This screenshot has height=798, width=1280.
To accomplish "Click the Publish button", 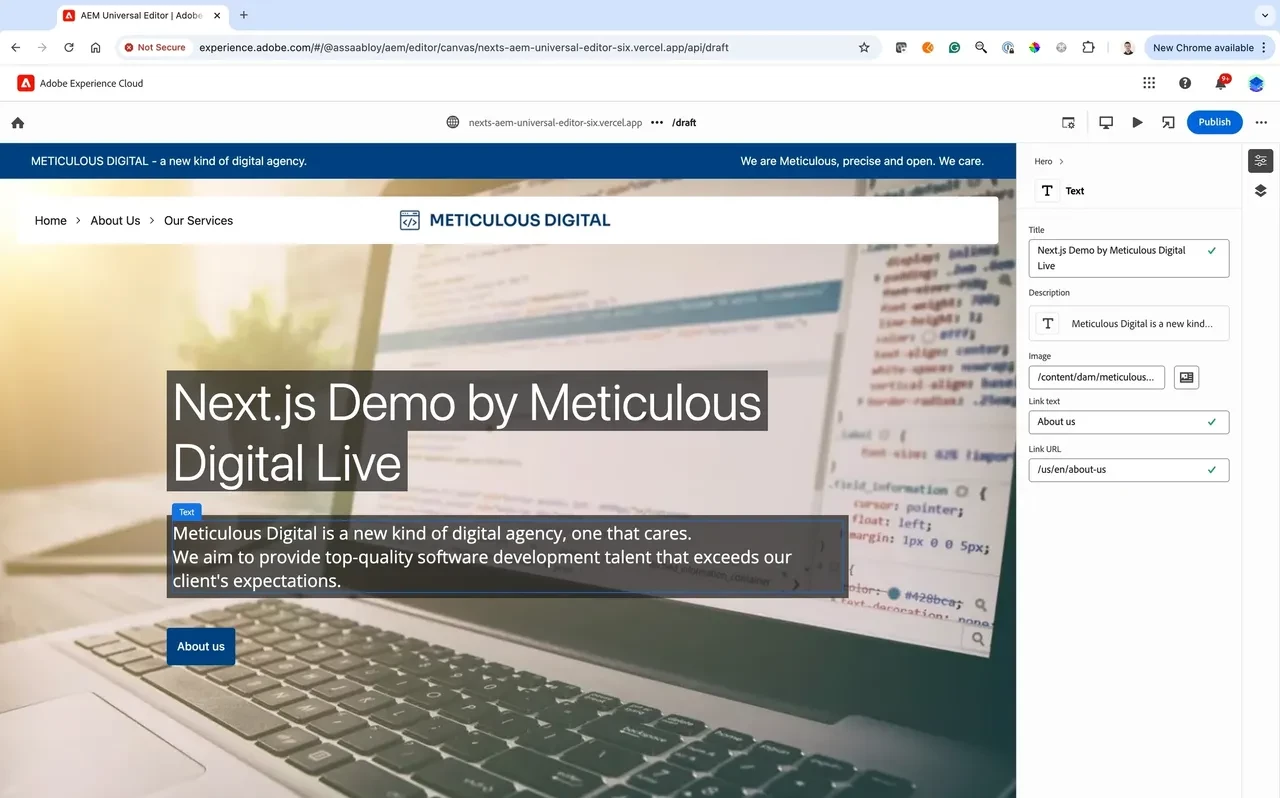I will [1215, 122].
